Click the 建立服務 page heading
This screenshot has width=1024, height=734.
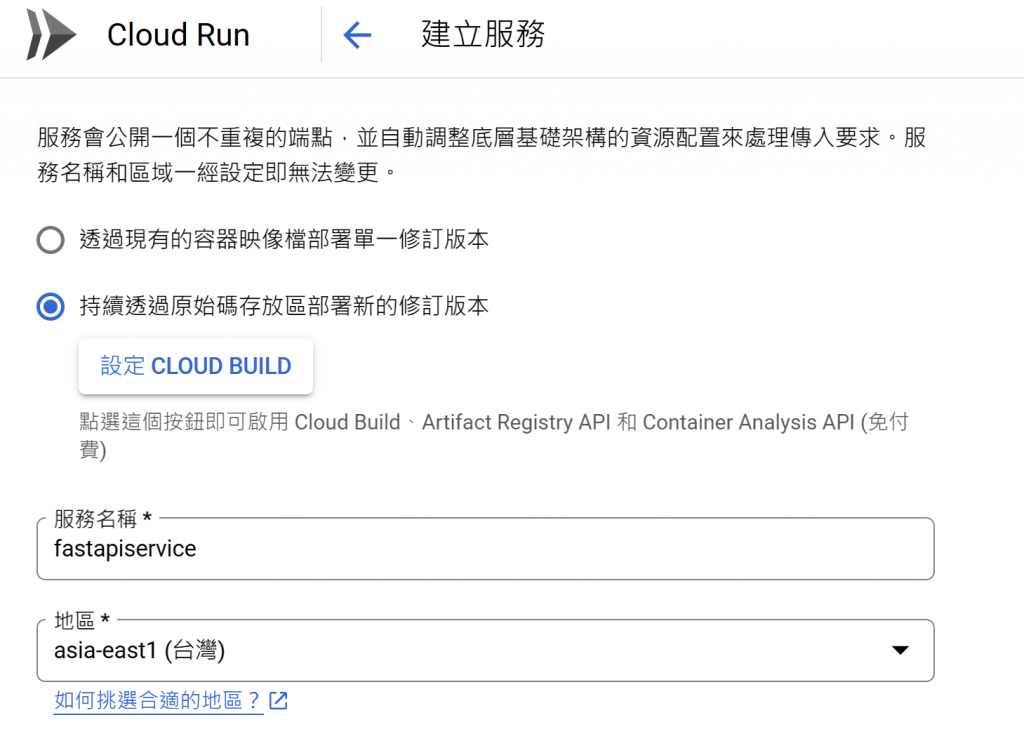pyautogui.click(x=483, y=35)
